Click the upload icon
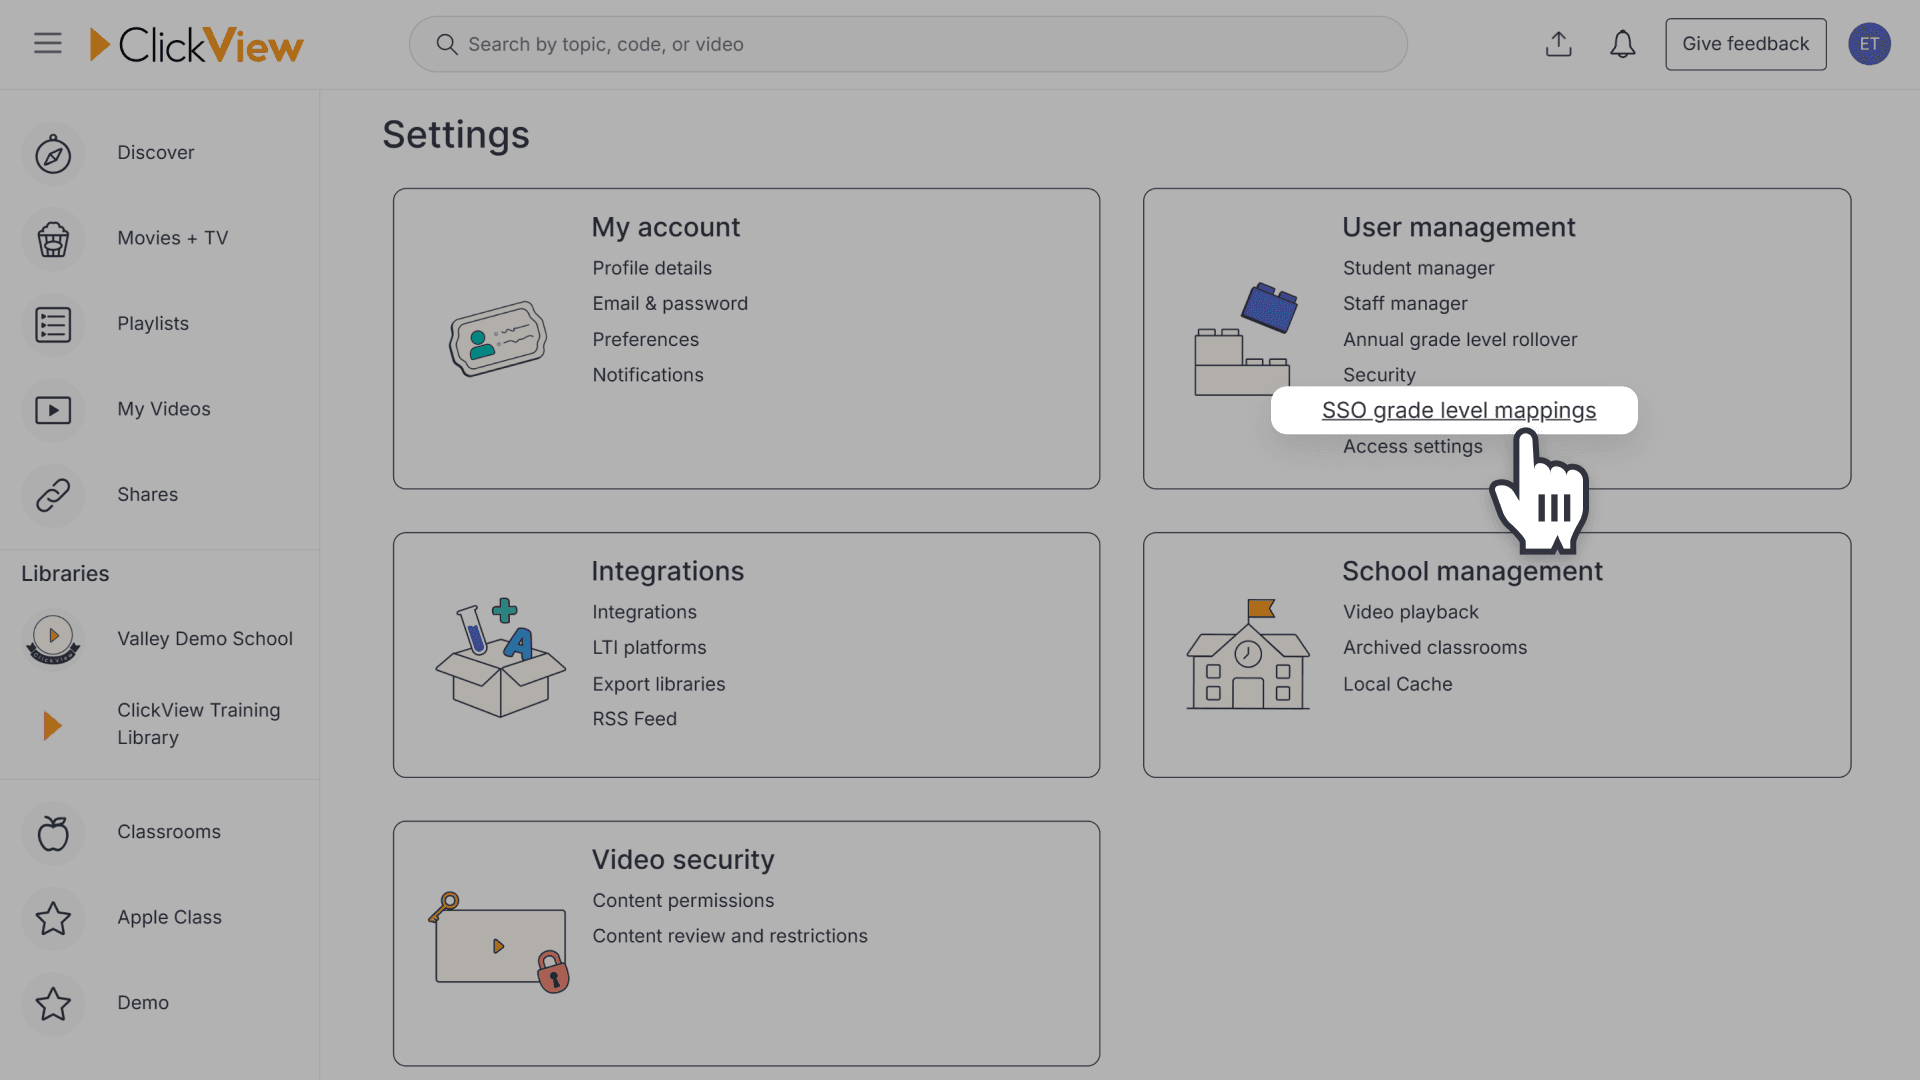 point(1558,44)
